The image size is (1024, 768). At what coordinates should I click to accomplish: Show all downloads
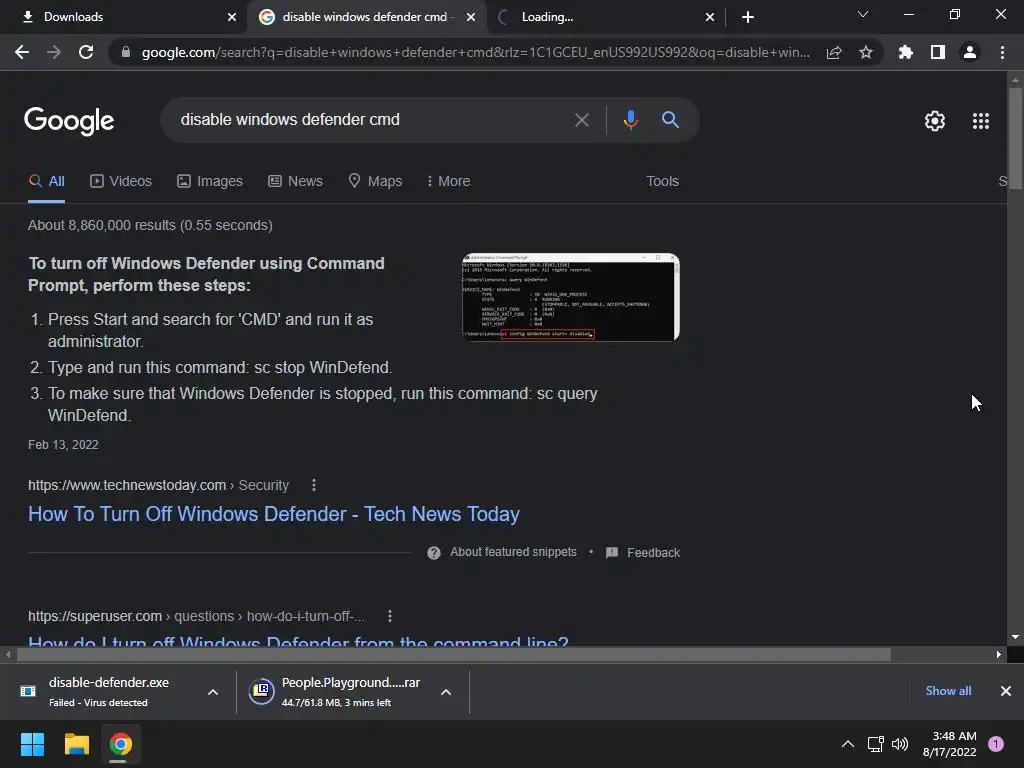948,691
